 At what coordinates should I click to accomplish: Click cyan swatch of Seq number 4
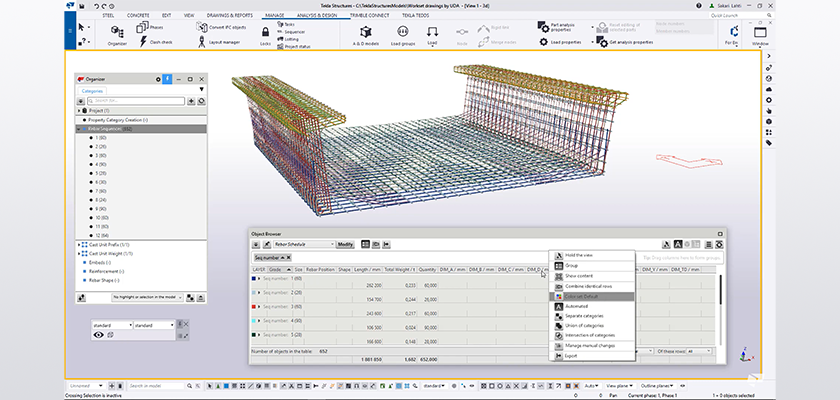pos(254,321)
